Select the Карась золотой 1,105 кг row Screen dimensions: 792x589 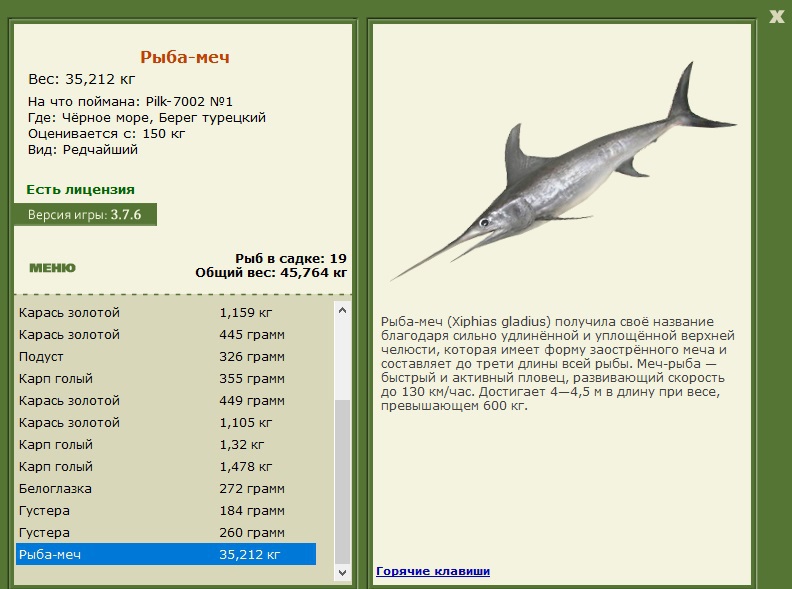tap(166, 422)
